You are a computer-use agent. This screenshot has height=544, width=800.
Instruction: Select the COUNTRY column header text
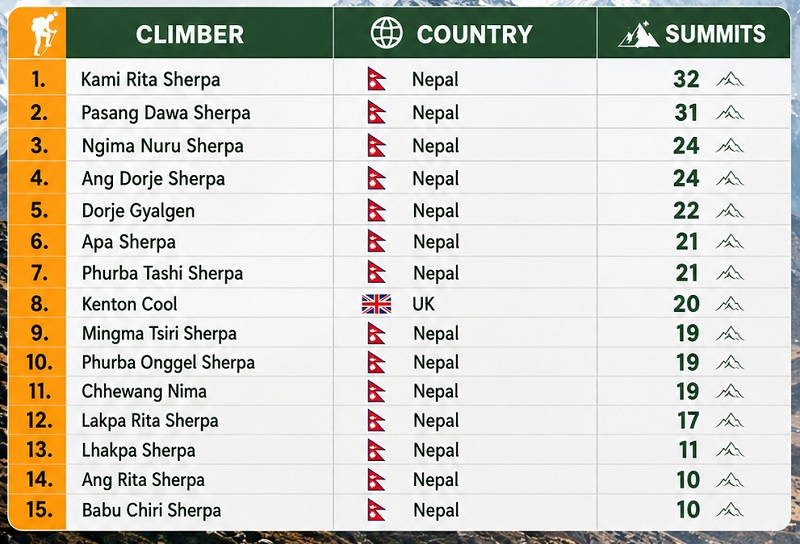474,35
